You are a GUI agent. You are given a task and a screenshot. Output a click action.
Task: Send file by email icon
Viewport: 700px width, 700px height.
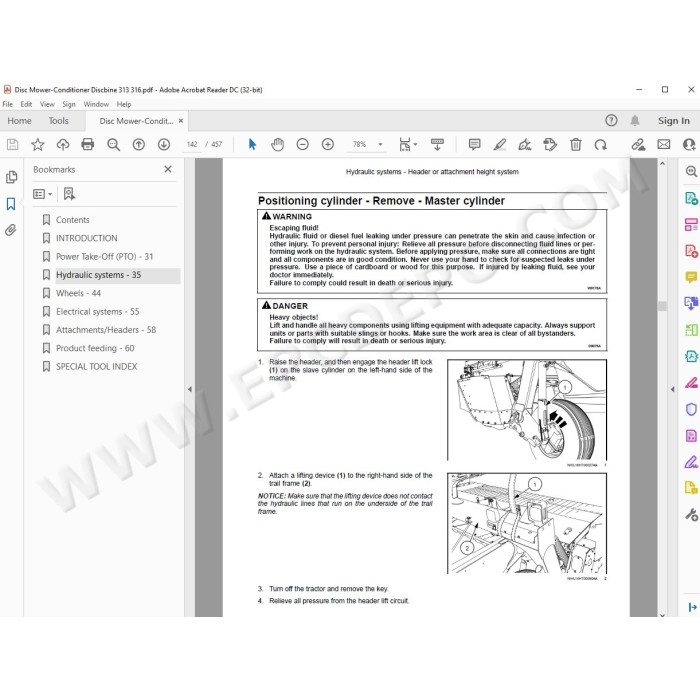pyautogui.click(x=664, y=144)
